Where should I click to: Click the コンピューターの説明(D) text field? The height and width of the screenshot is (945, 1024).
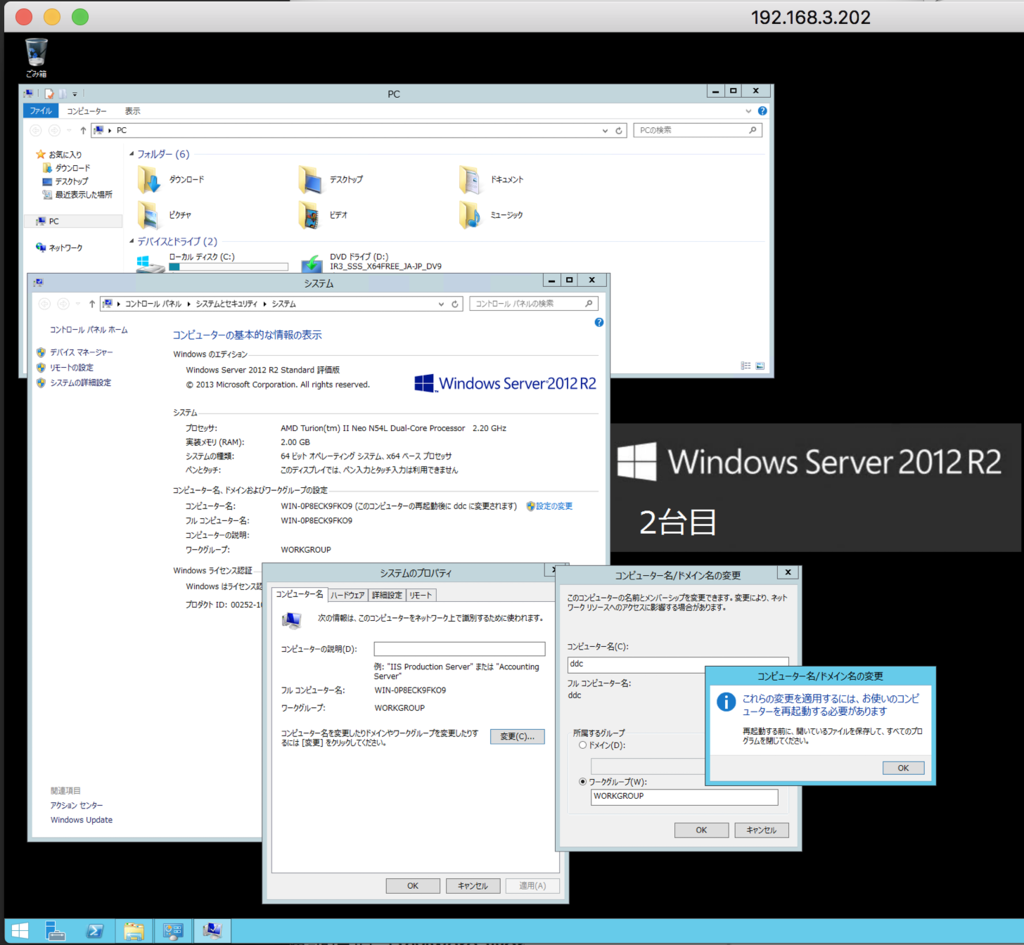click(459, 649)
